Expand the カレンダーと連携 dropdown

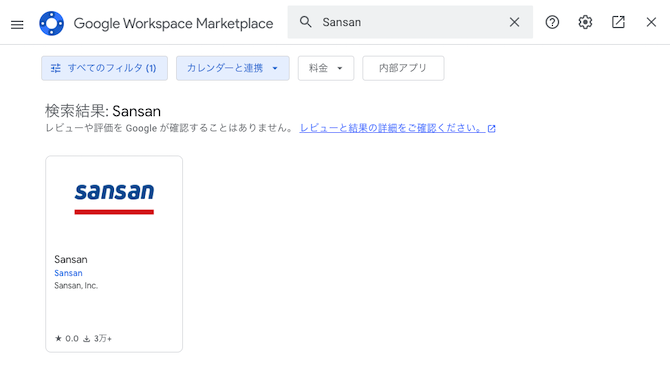232,68
